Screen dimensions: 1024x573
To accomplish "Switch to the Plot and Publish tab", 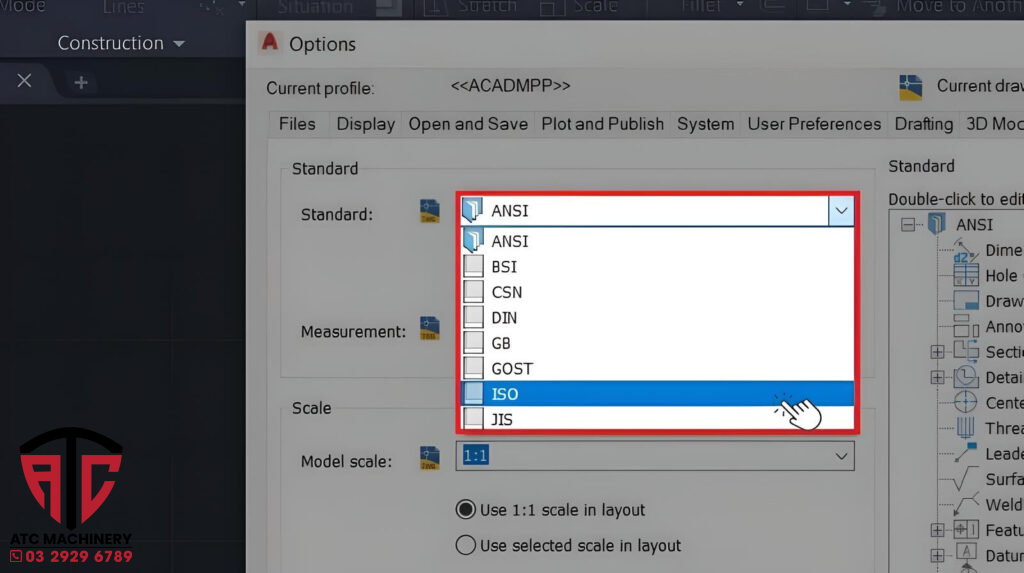I will click(x=602, y=124).
